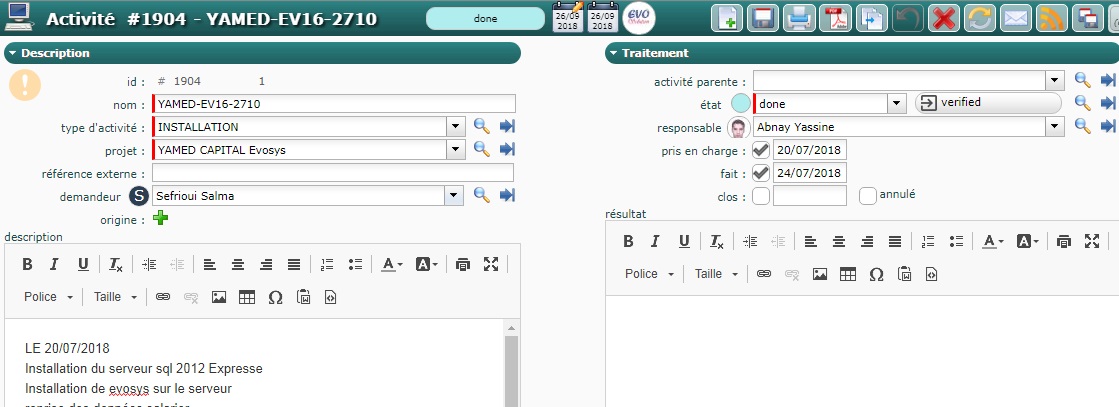Print the activity using the printer icon

(x=798, y=19)
